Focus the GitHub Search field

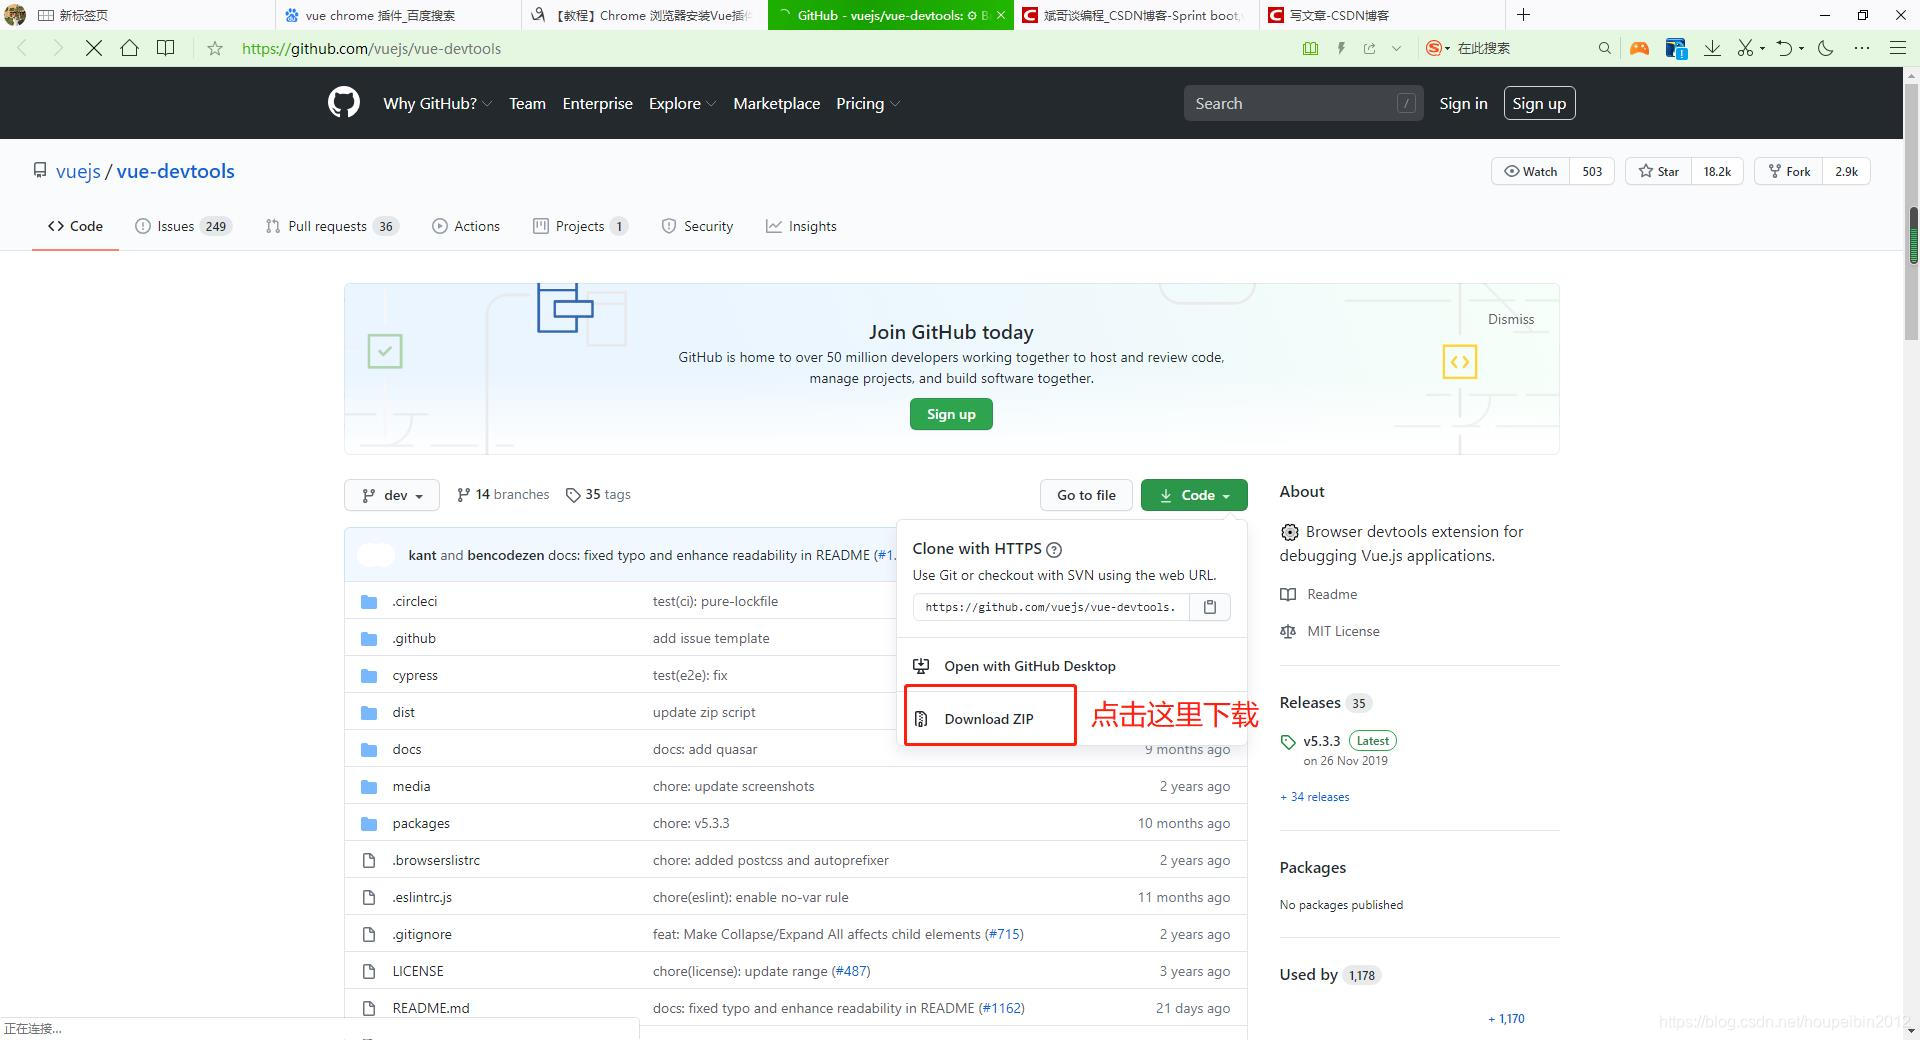click(x=1303, y=103)
